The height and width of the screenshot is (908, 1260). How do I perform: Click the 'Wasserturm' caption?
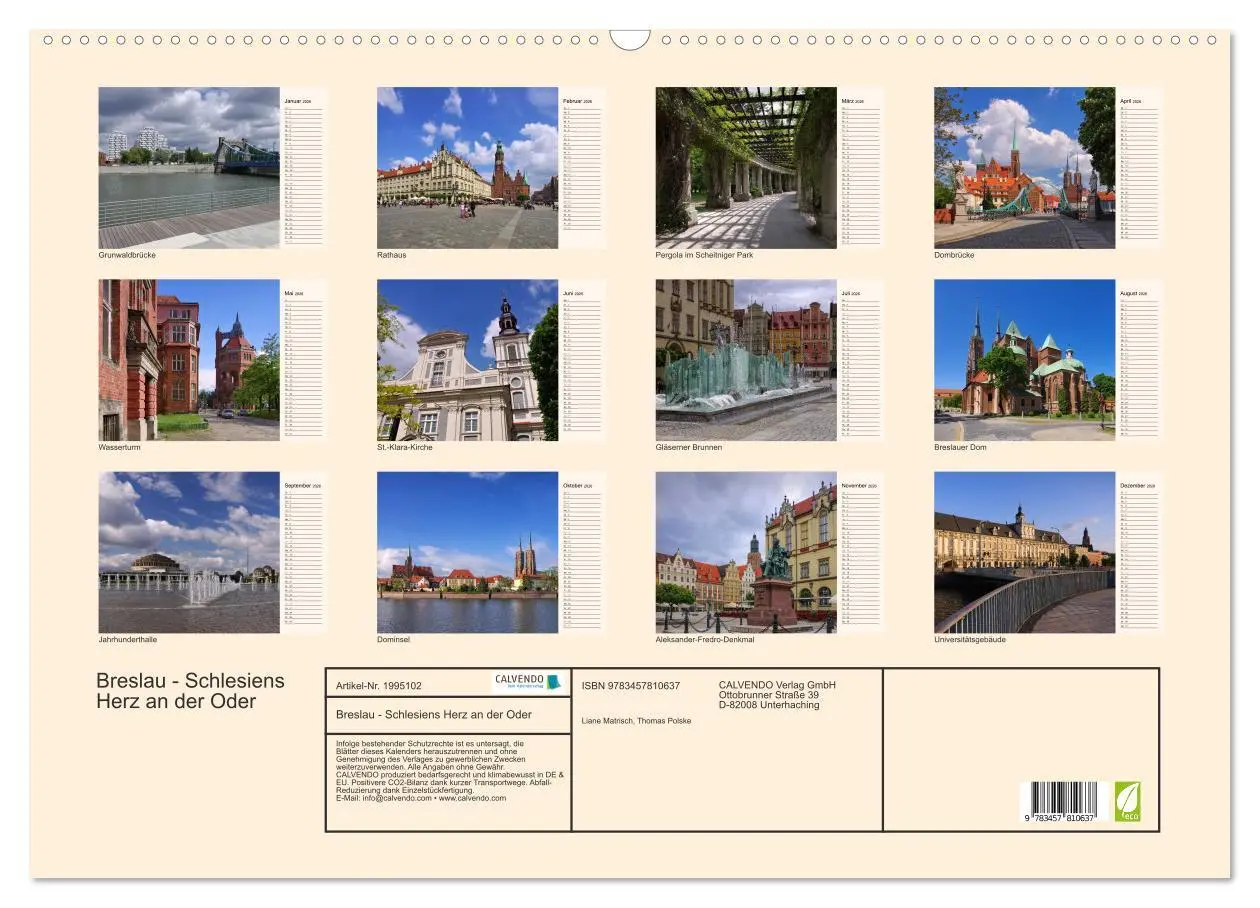pyautogui.click(x=118, y=447)
